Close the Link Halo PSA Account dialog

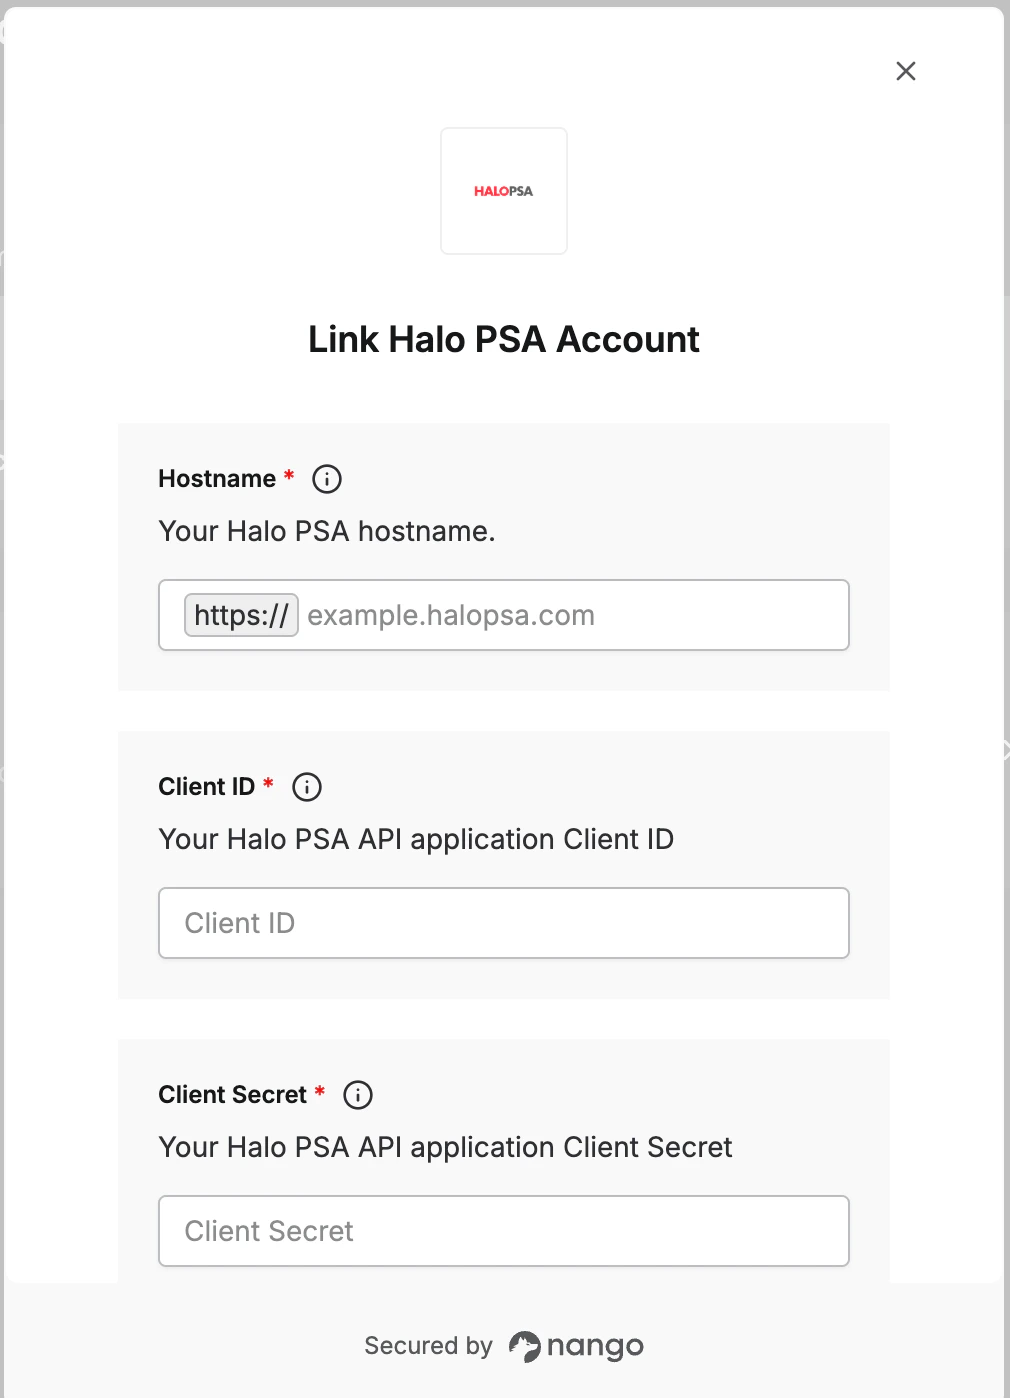pyautogui.click(x=906, y=71)
